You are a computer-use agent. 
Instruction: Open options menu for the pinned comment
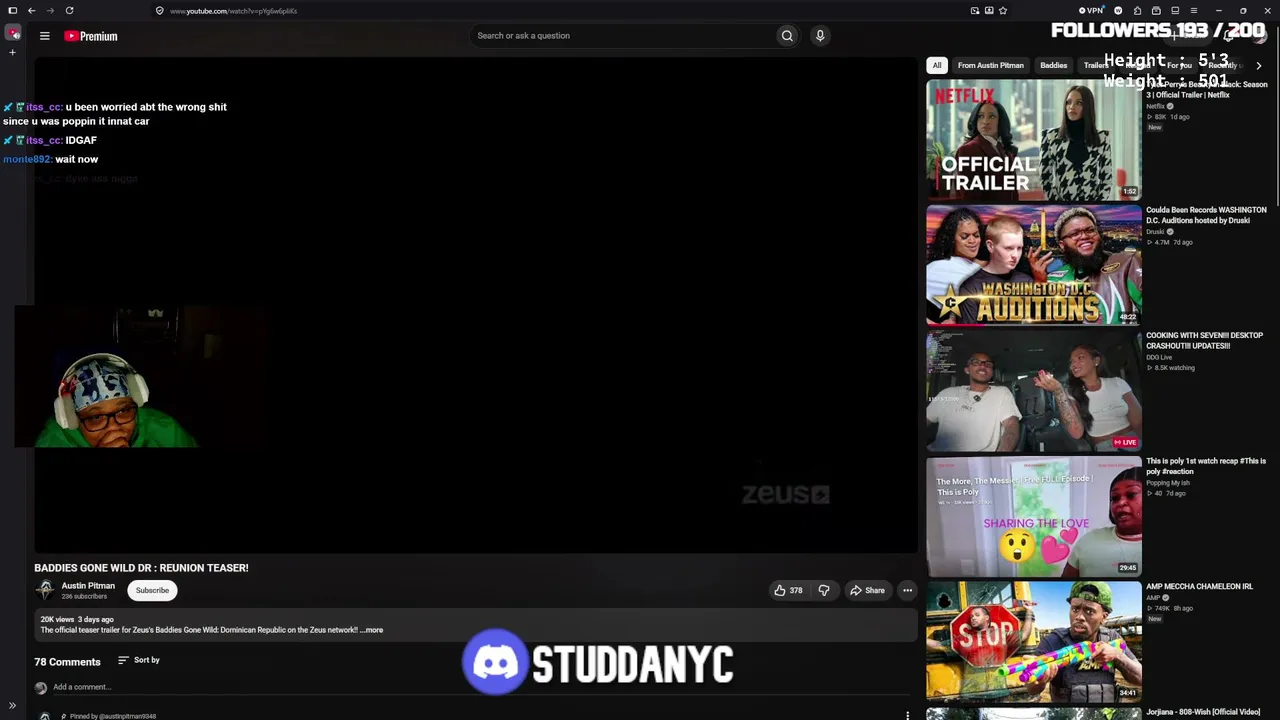click(x=907, y=715)
